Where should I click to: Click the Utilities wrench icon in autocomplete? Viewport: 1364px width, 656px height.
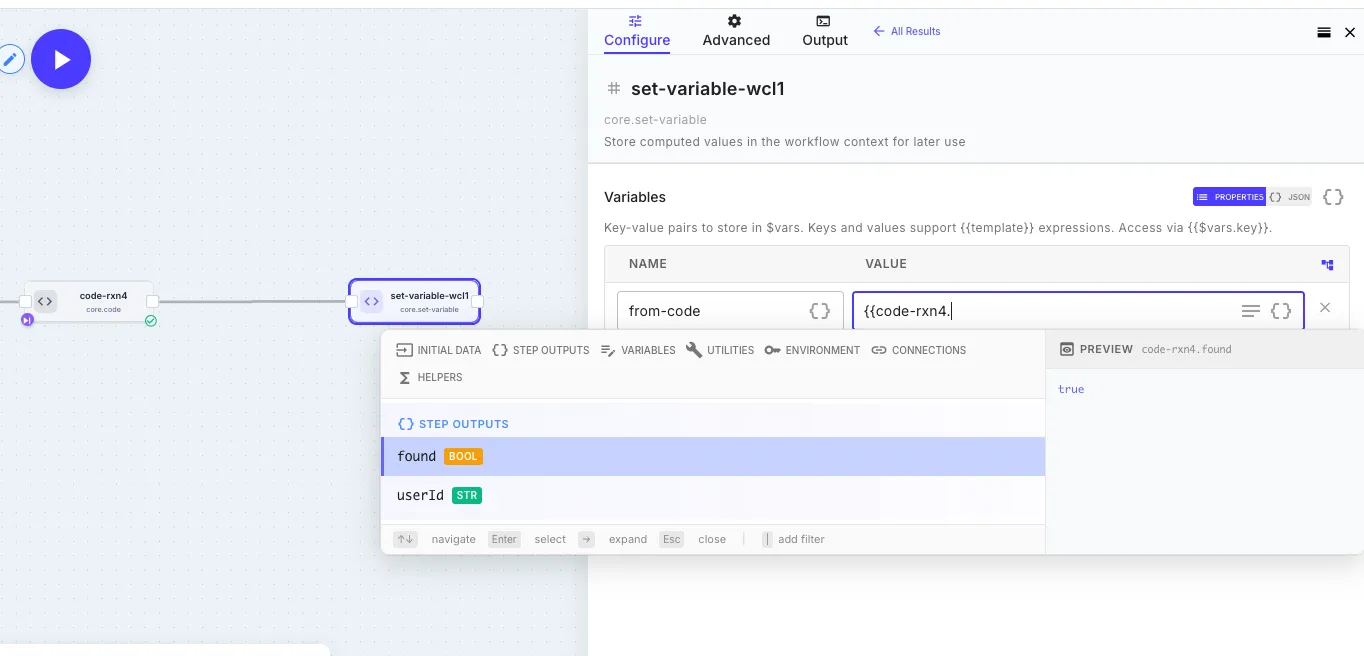[x=696, y=350]
